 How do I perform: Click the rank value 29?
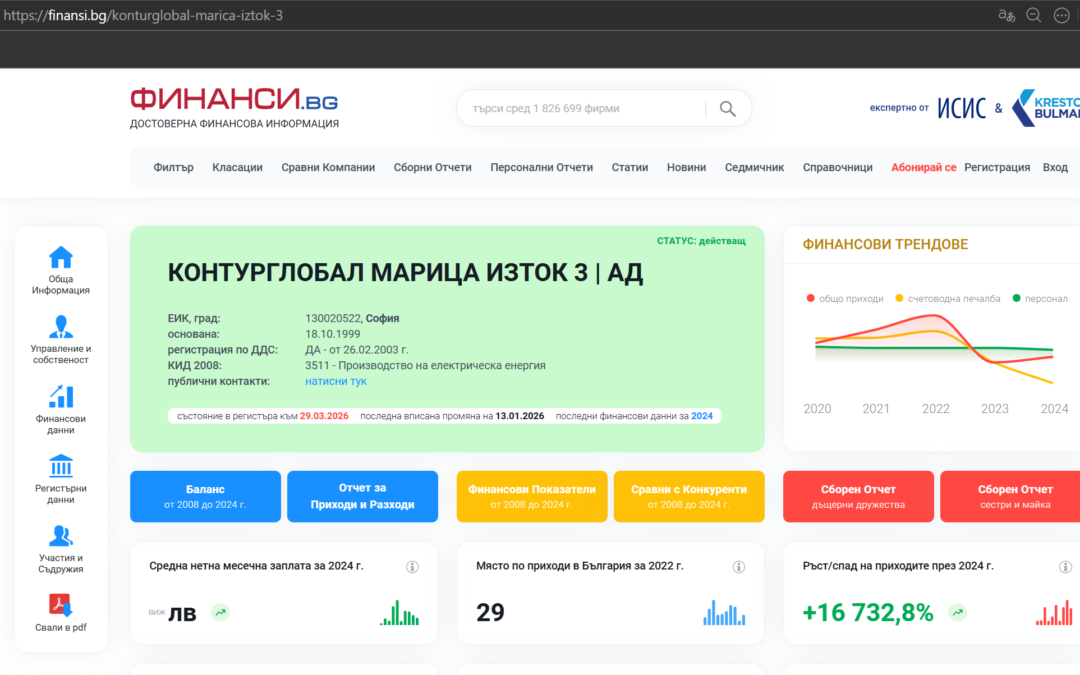pos(490,612)
